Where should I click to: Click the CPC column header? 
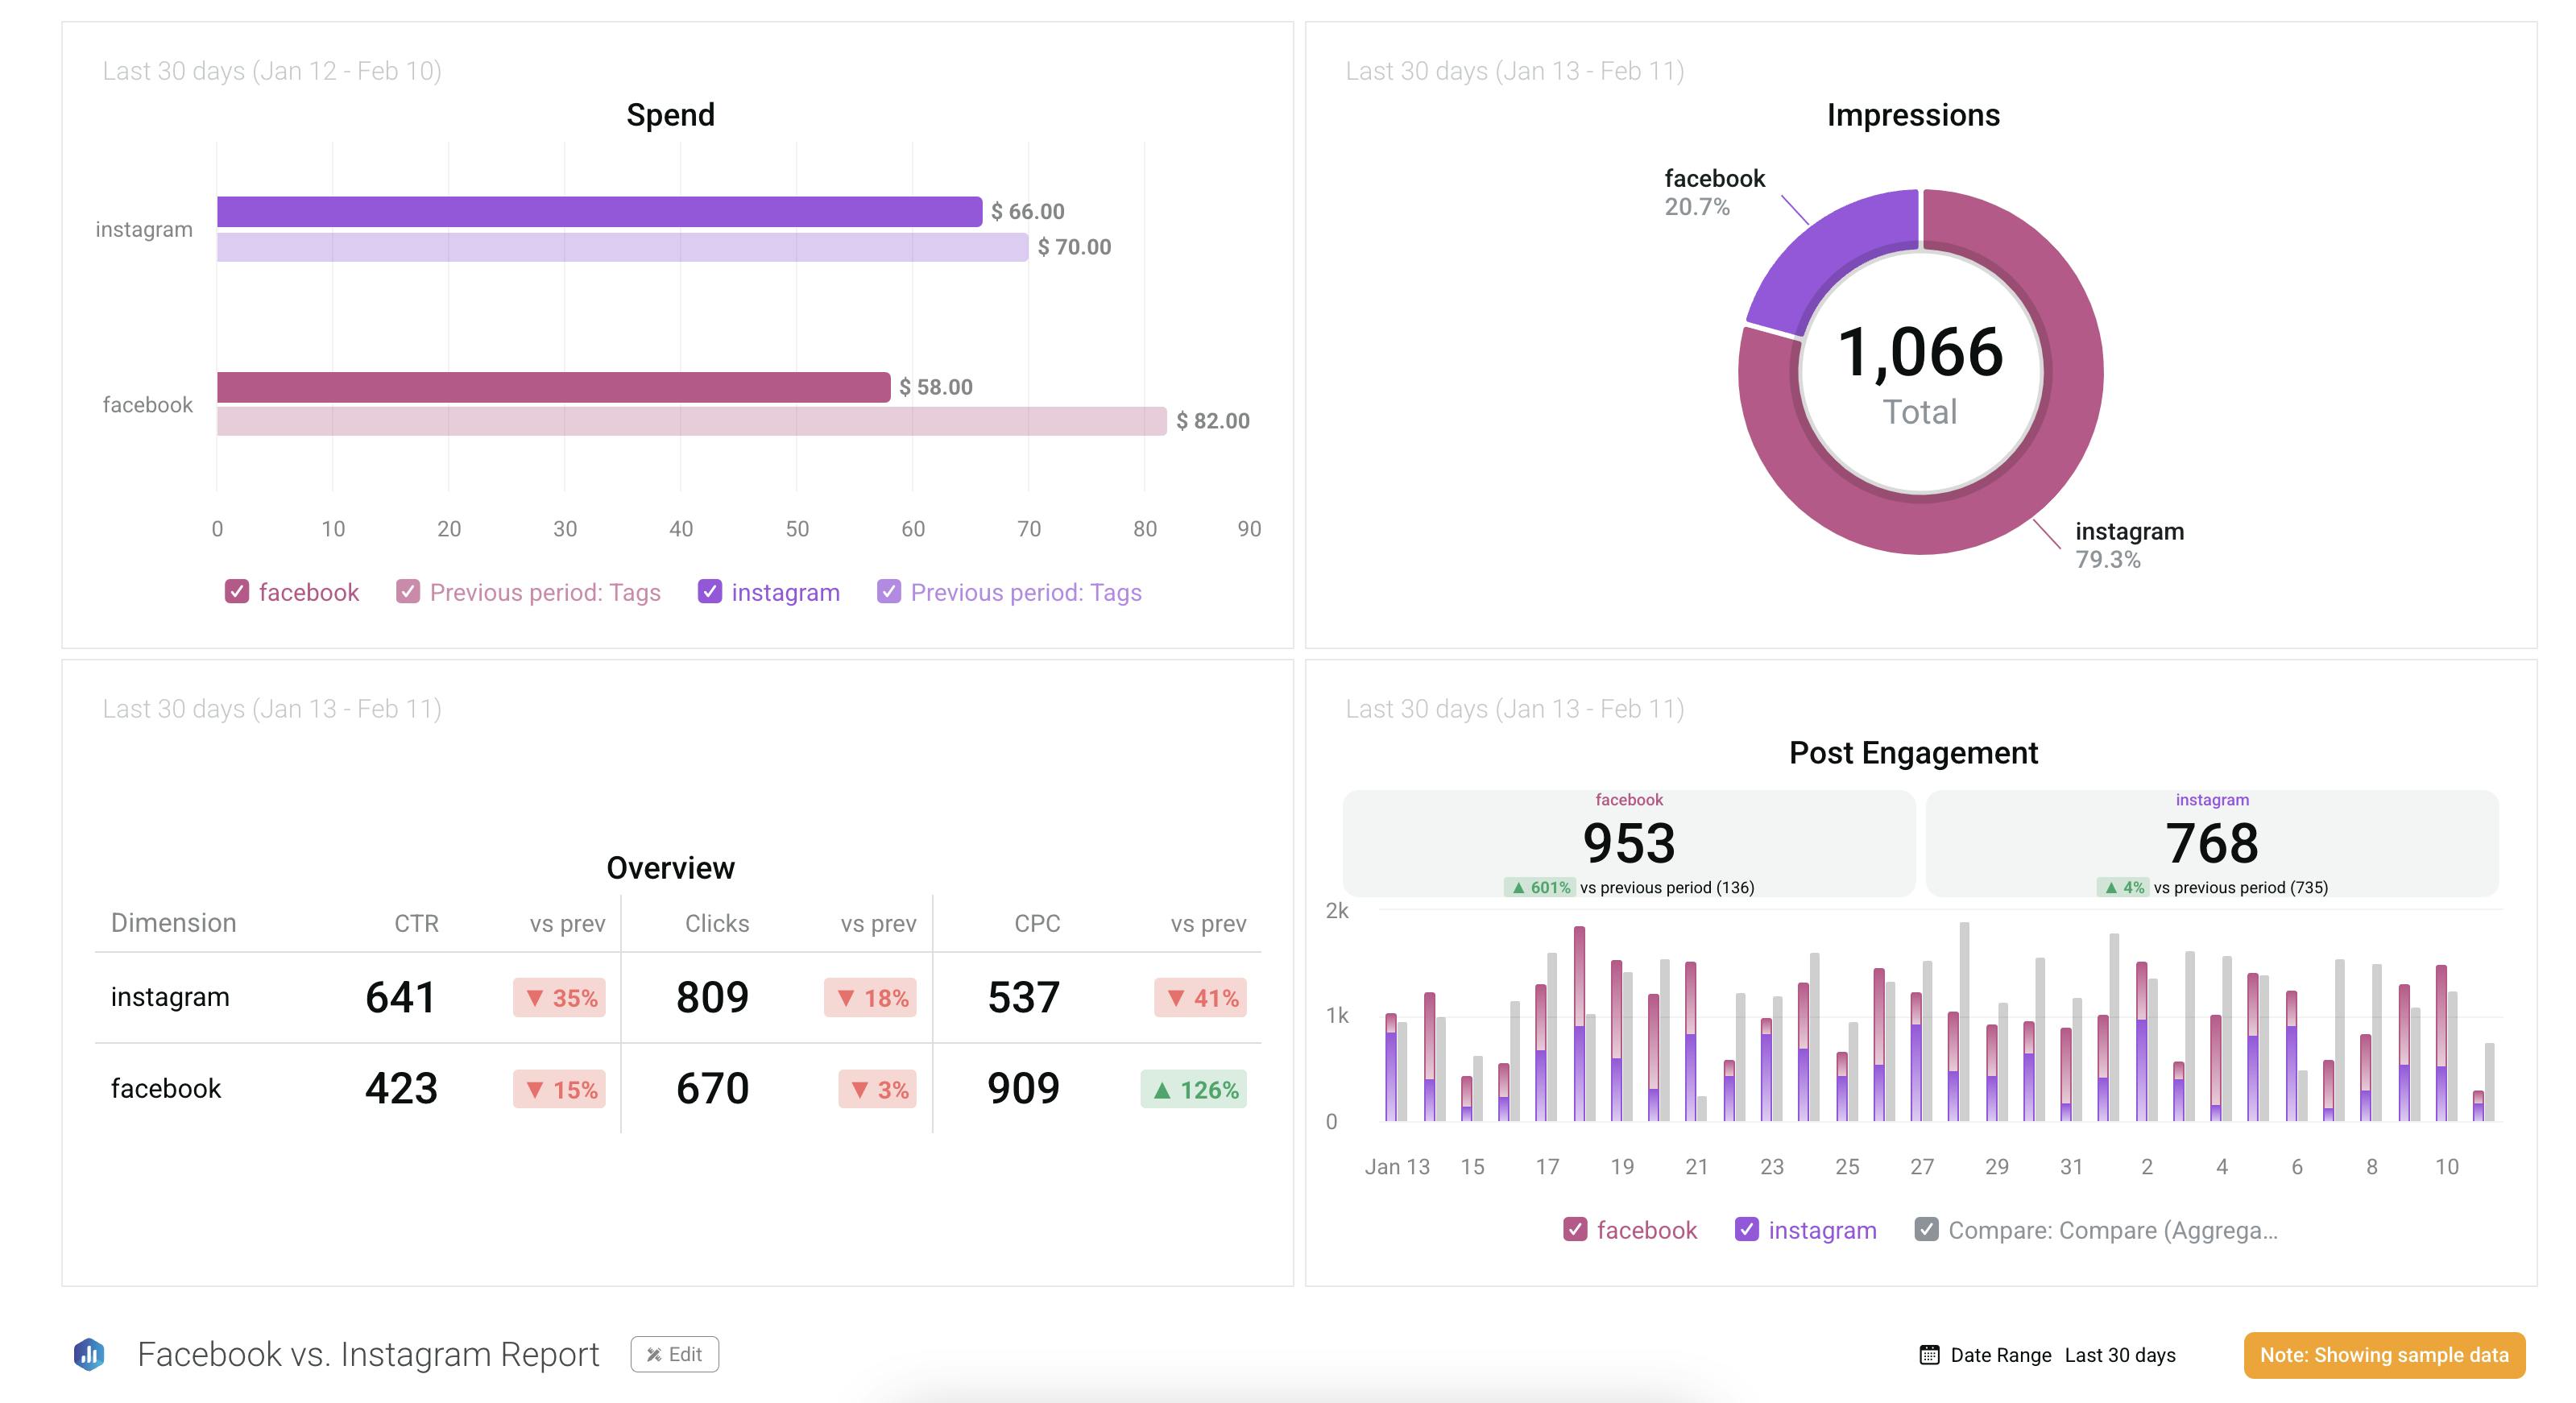pos(1037,923)
